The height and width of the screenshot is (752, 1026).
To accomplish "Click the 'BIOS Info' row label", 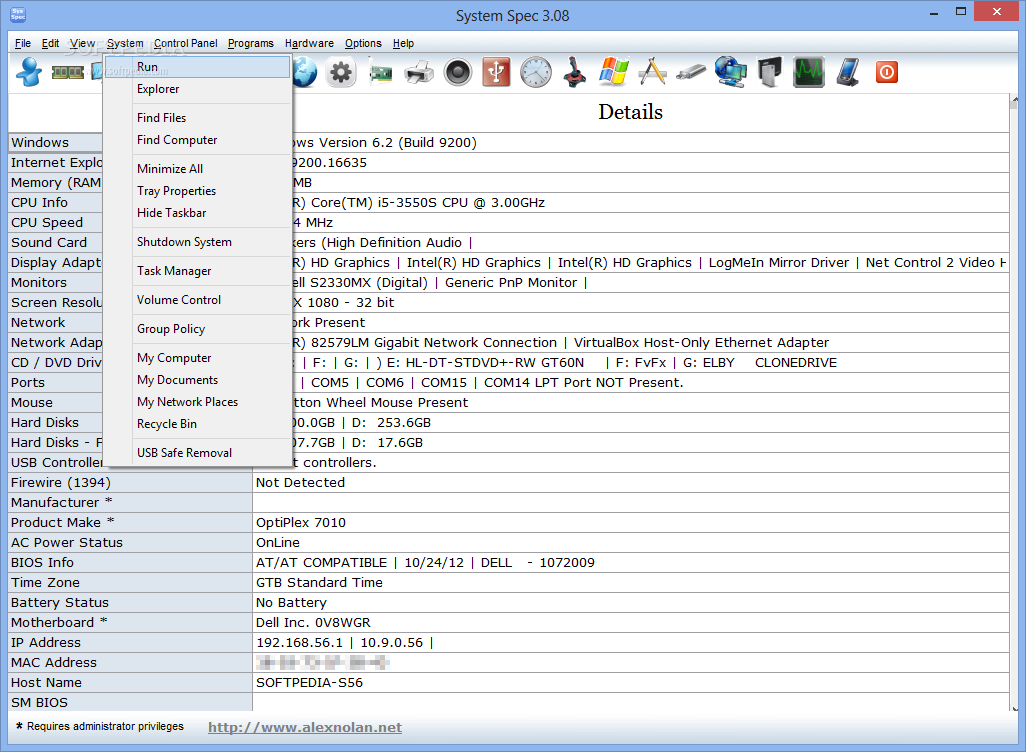I will coord(131,562).
